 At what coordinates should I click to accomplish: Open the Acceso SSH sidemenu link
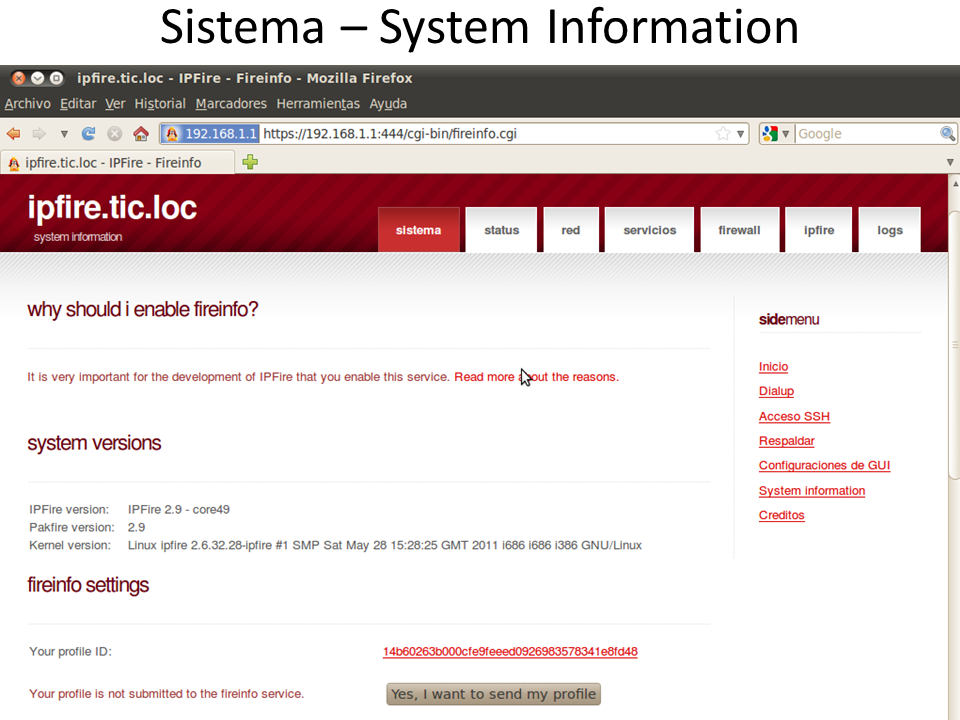coord(794,417)
